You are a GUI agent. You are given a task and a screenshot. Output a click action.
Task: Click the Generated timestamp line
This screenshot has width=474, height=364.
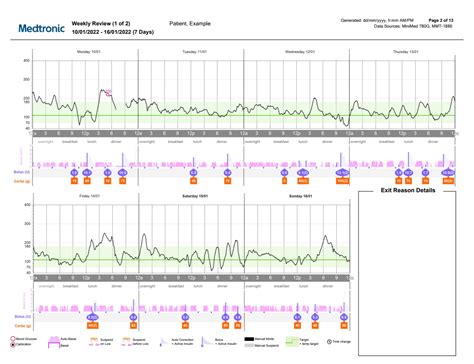[x=377, y=20]
